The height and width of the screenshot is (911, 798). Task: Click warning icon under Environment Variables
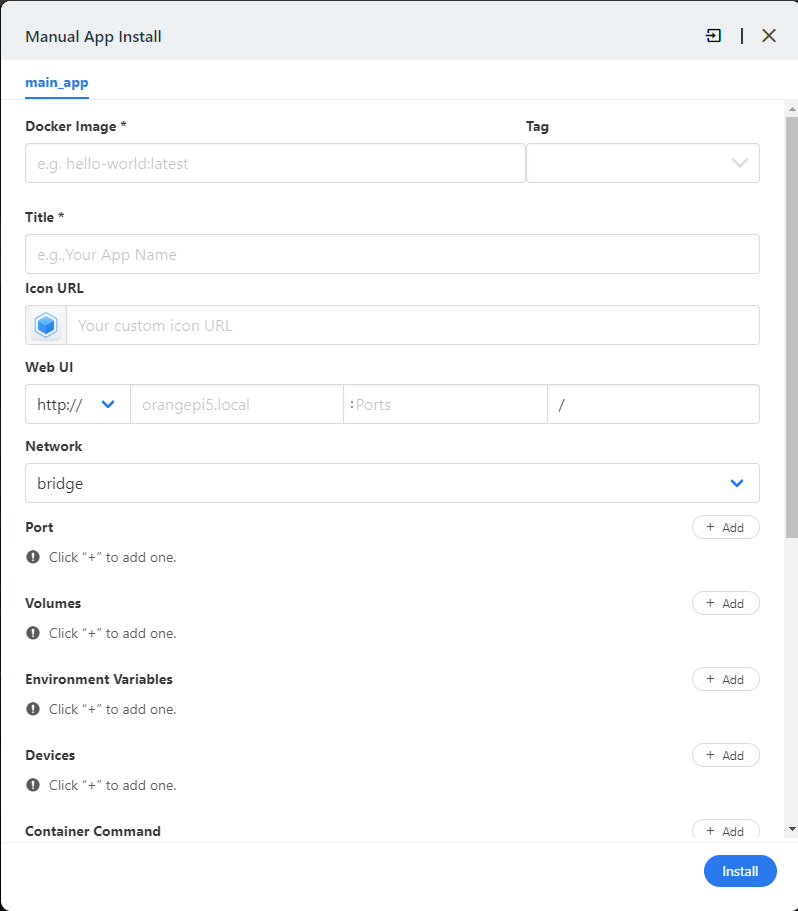(33, 709)
